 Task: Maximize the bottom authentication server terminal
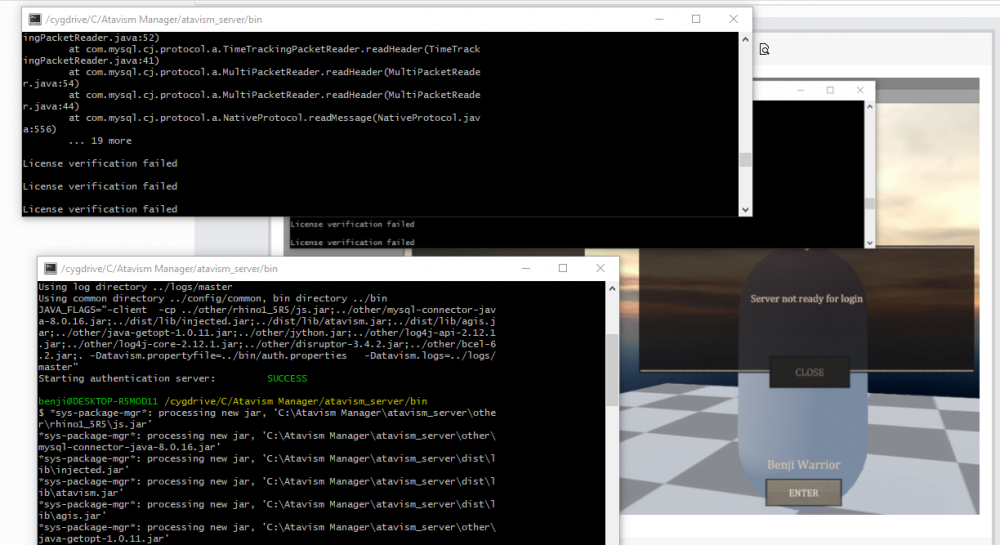pyautogui.click(x=562, y=269)
